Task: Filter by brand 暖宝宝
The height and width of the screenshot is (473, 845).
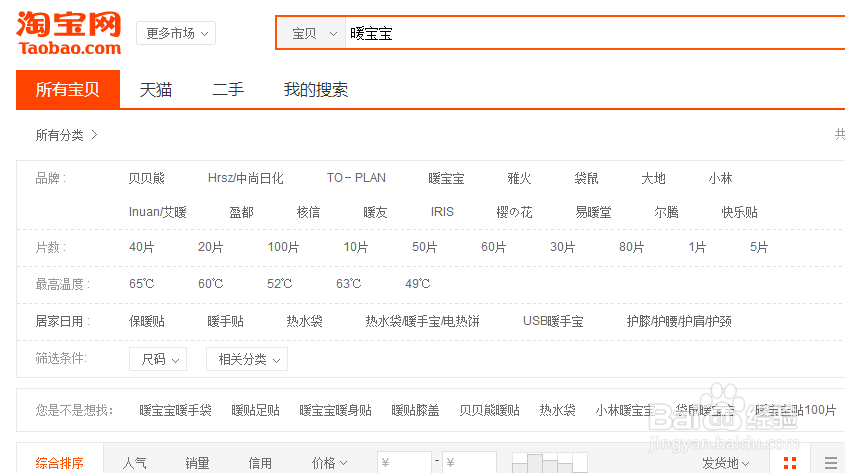Action: [x=446, y=178]
